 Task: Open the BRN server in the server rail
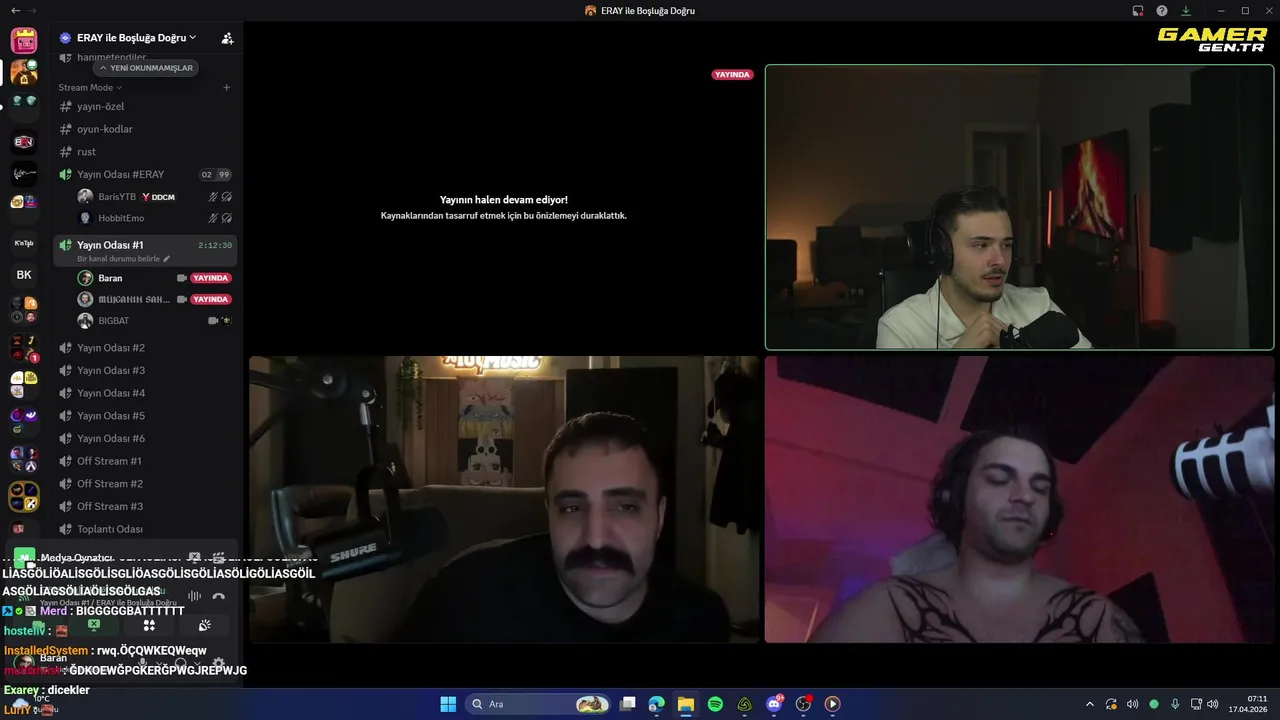tap(24, 142)
